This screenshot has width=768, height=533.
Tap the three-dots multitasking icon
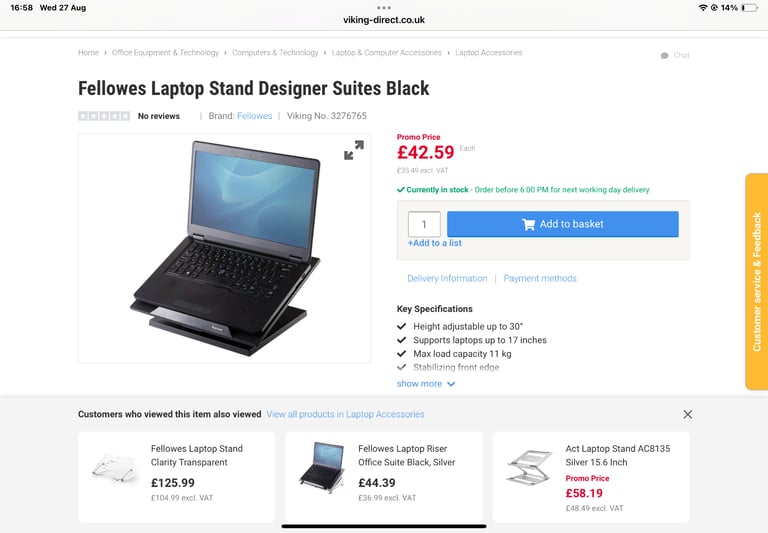point(384,8)
